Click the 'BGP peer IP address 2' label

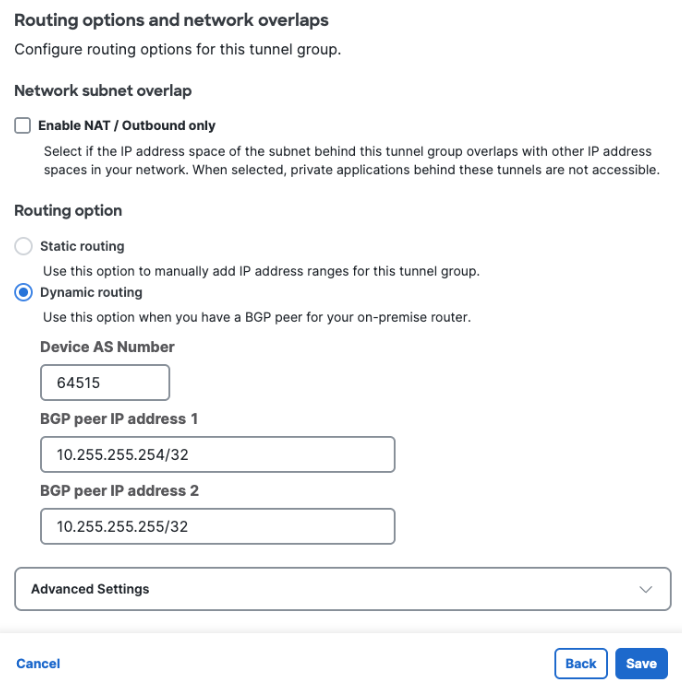pos(119,491)
